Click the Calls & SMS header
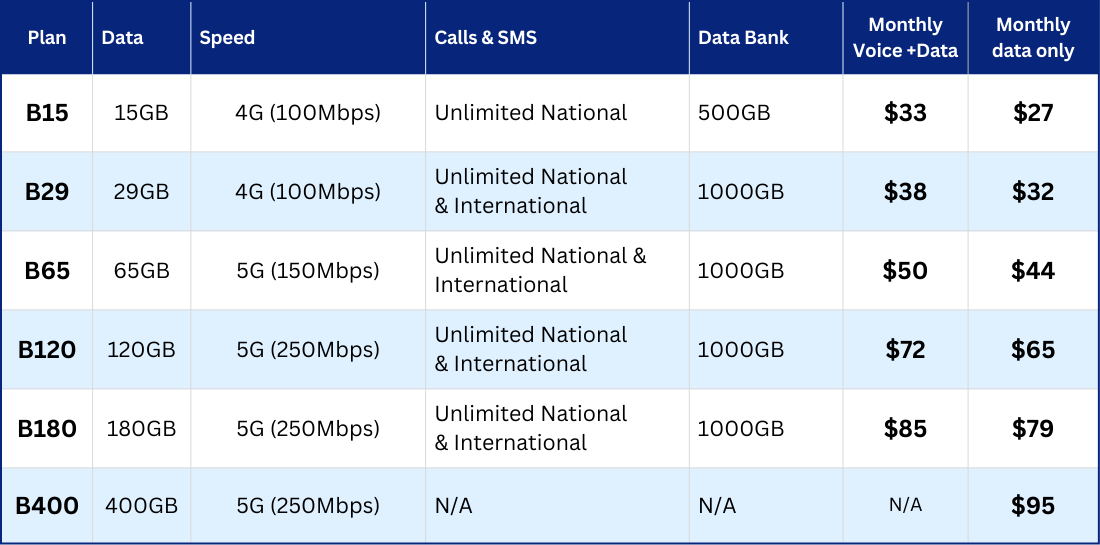Screen dimensions: 1100x545 [485, 38]
